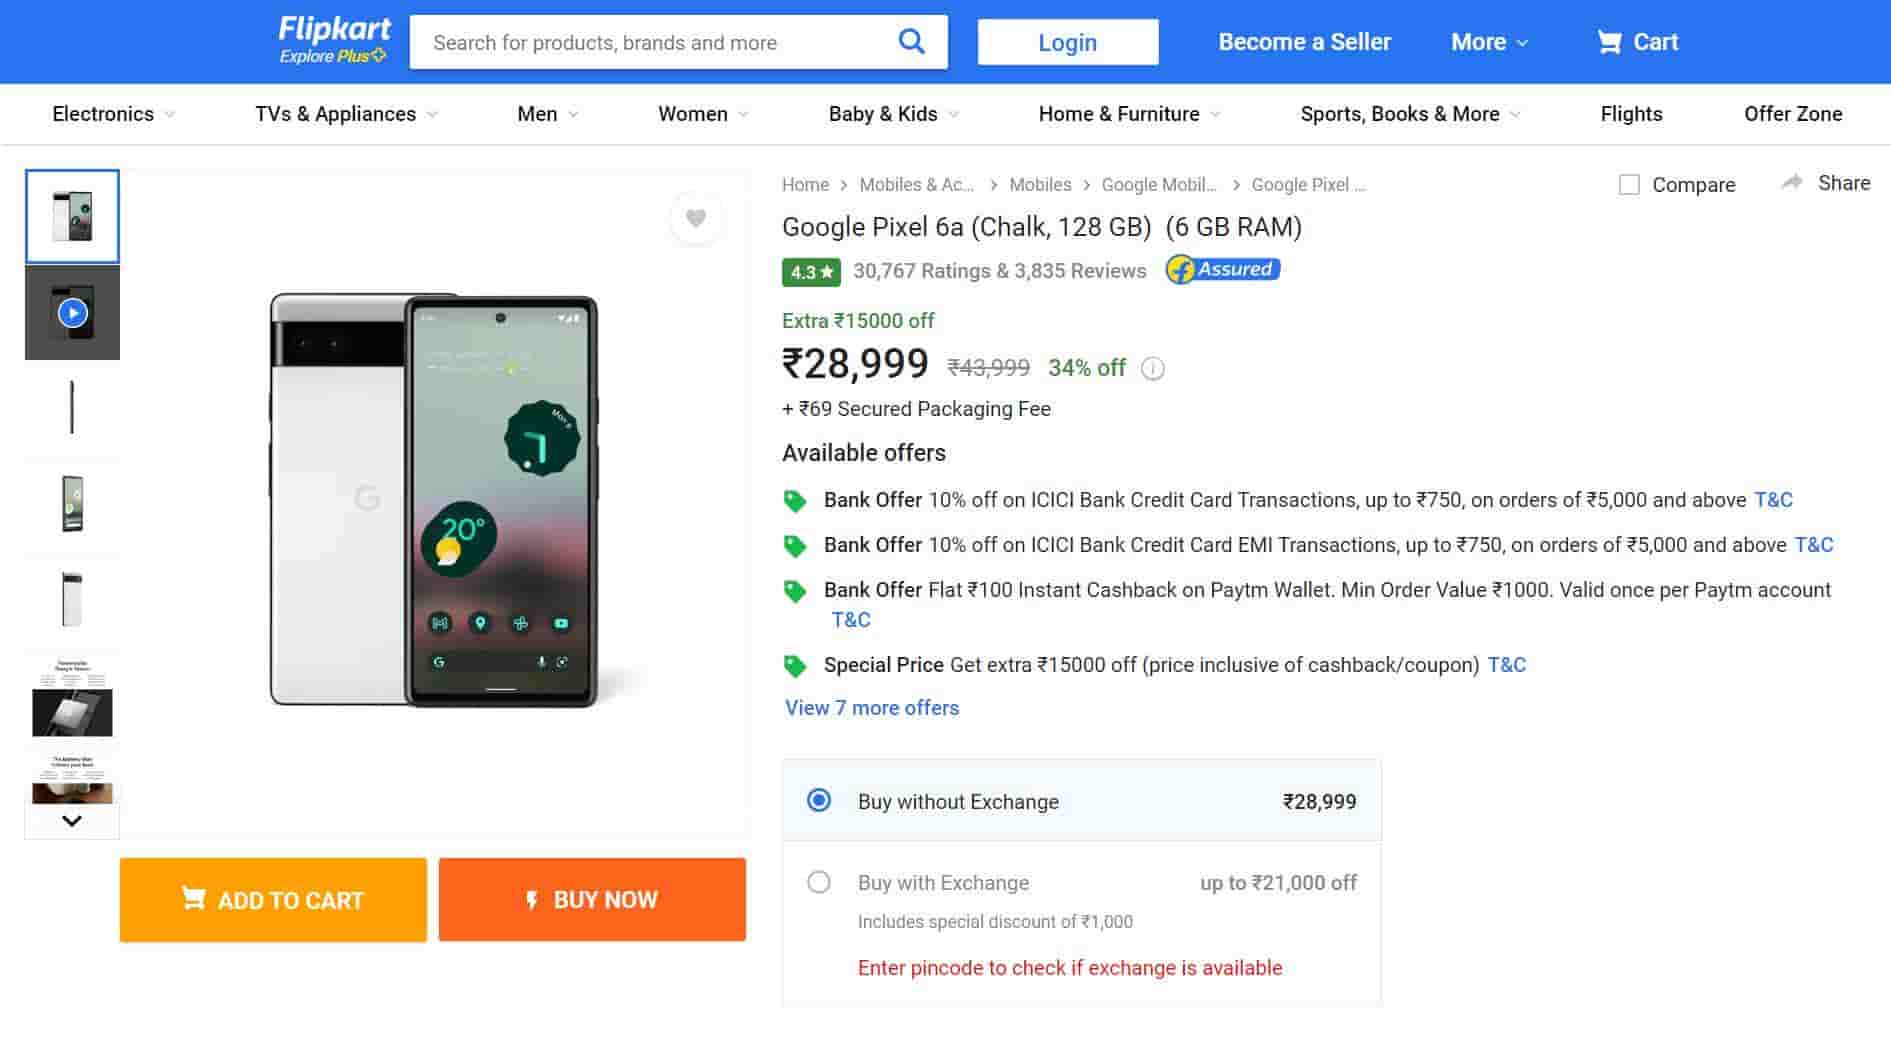Screen dimensions: 1891x1045
Task: Click the search magnifier icon
Action: coord(911,41)
